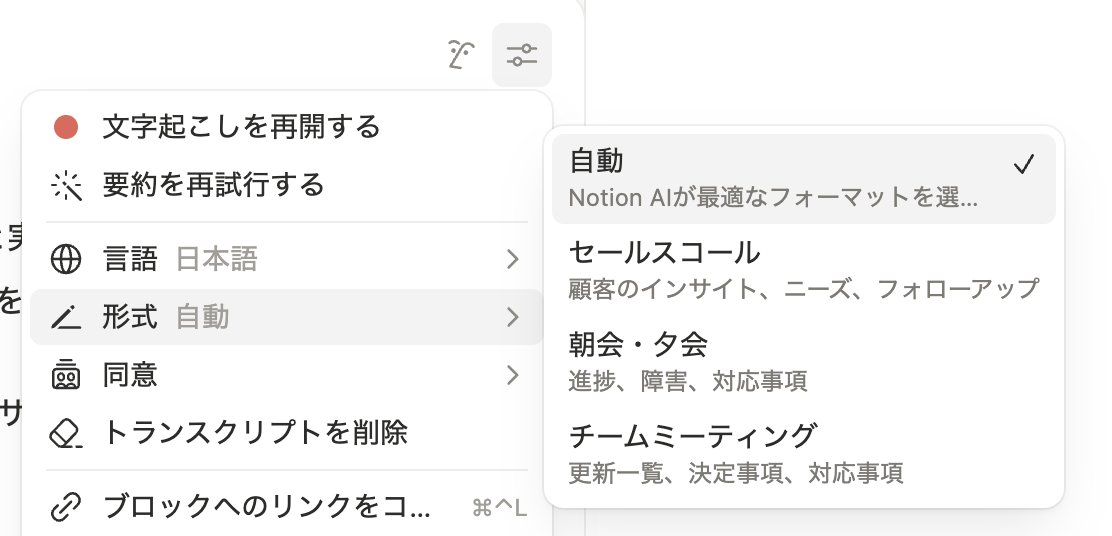The height and width of the screenshot is (536, 1112).
Task: Select the セールスコール format option
Action: (804, 270)
